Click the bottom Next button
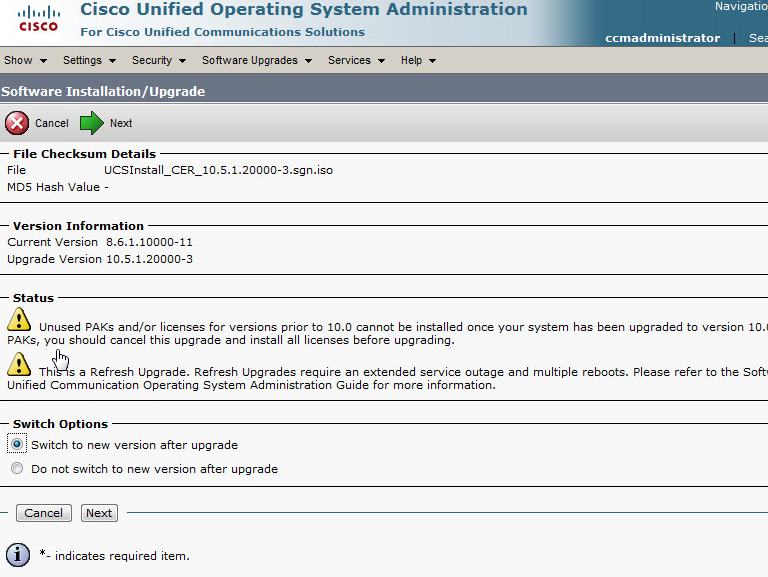768x577 pixels. point(99,513)
